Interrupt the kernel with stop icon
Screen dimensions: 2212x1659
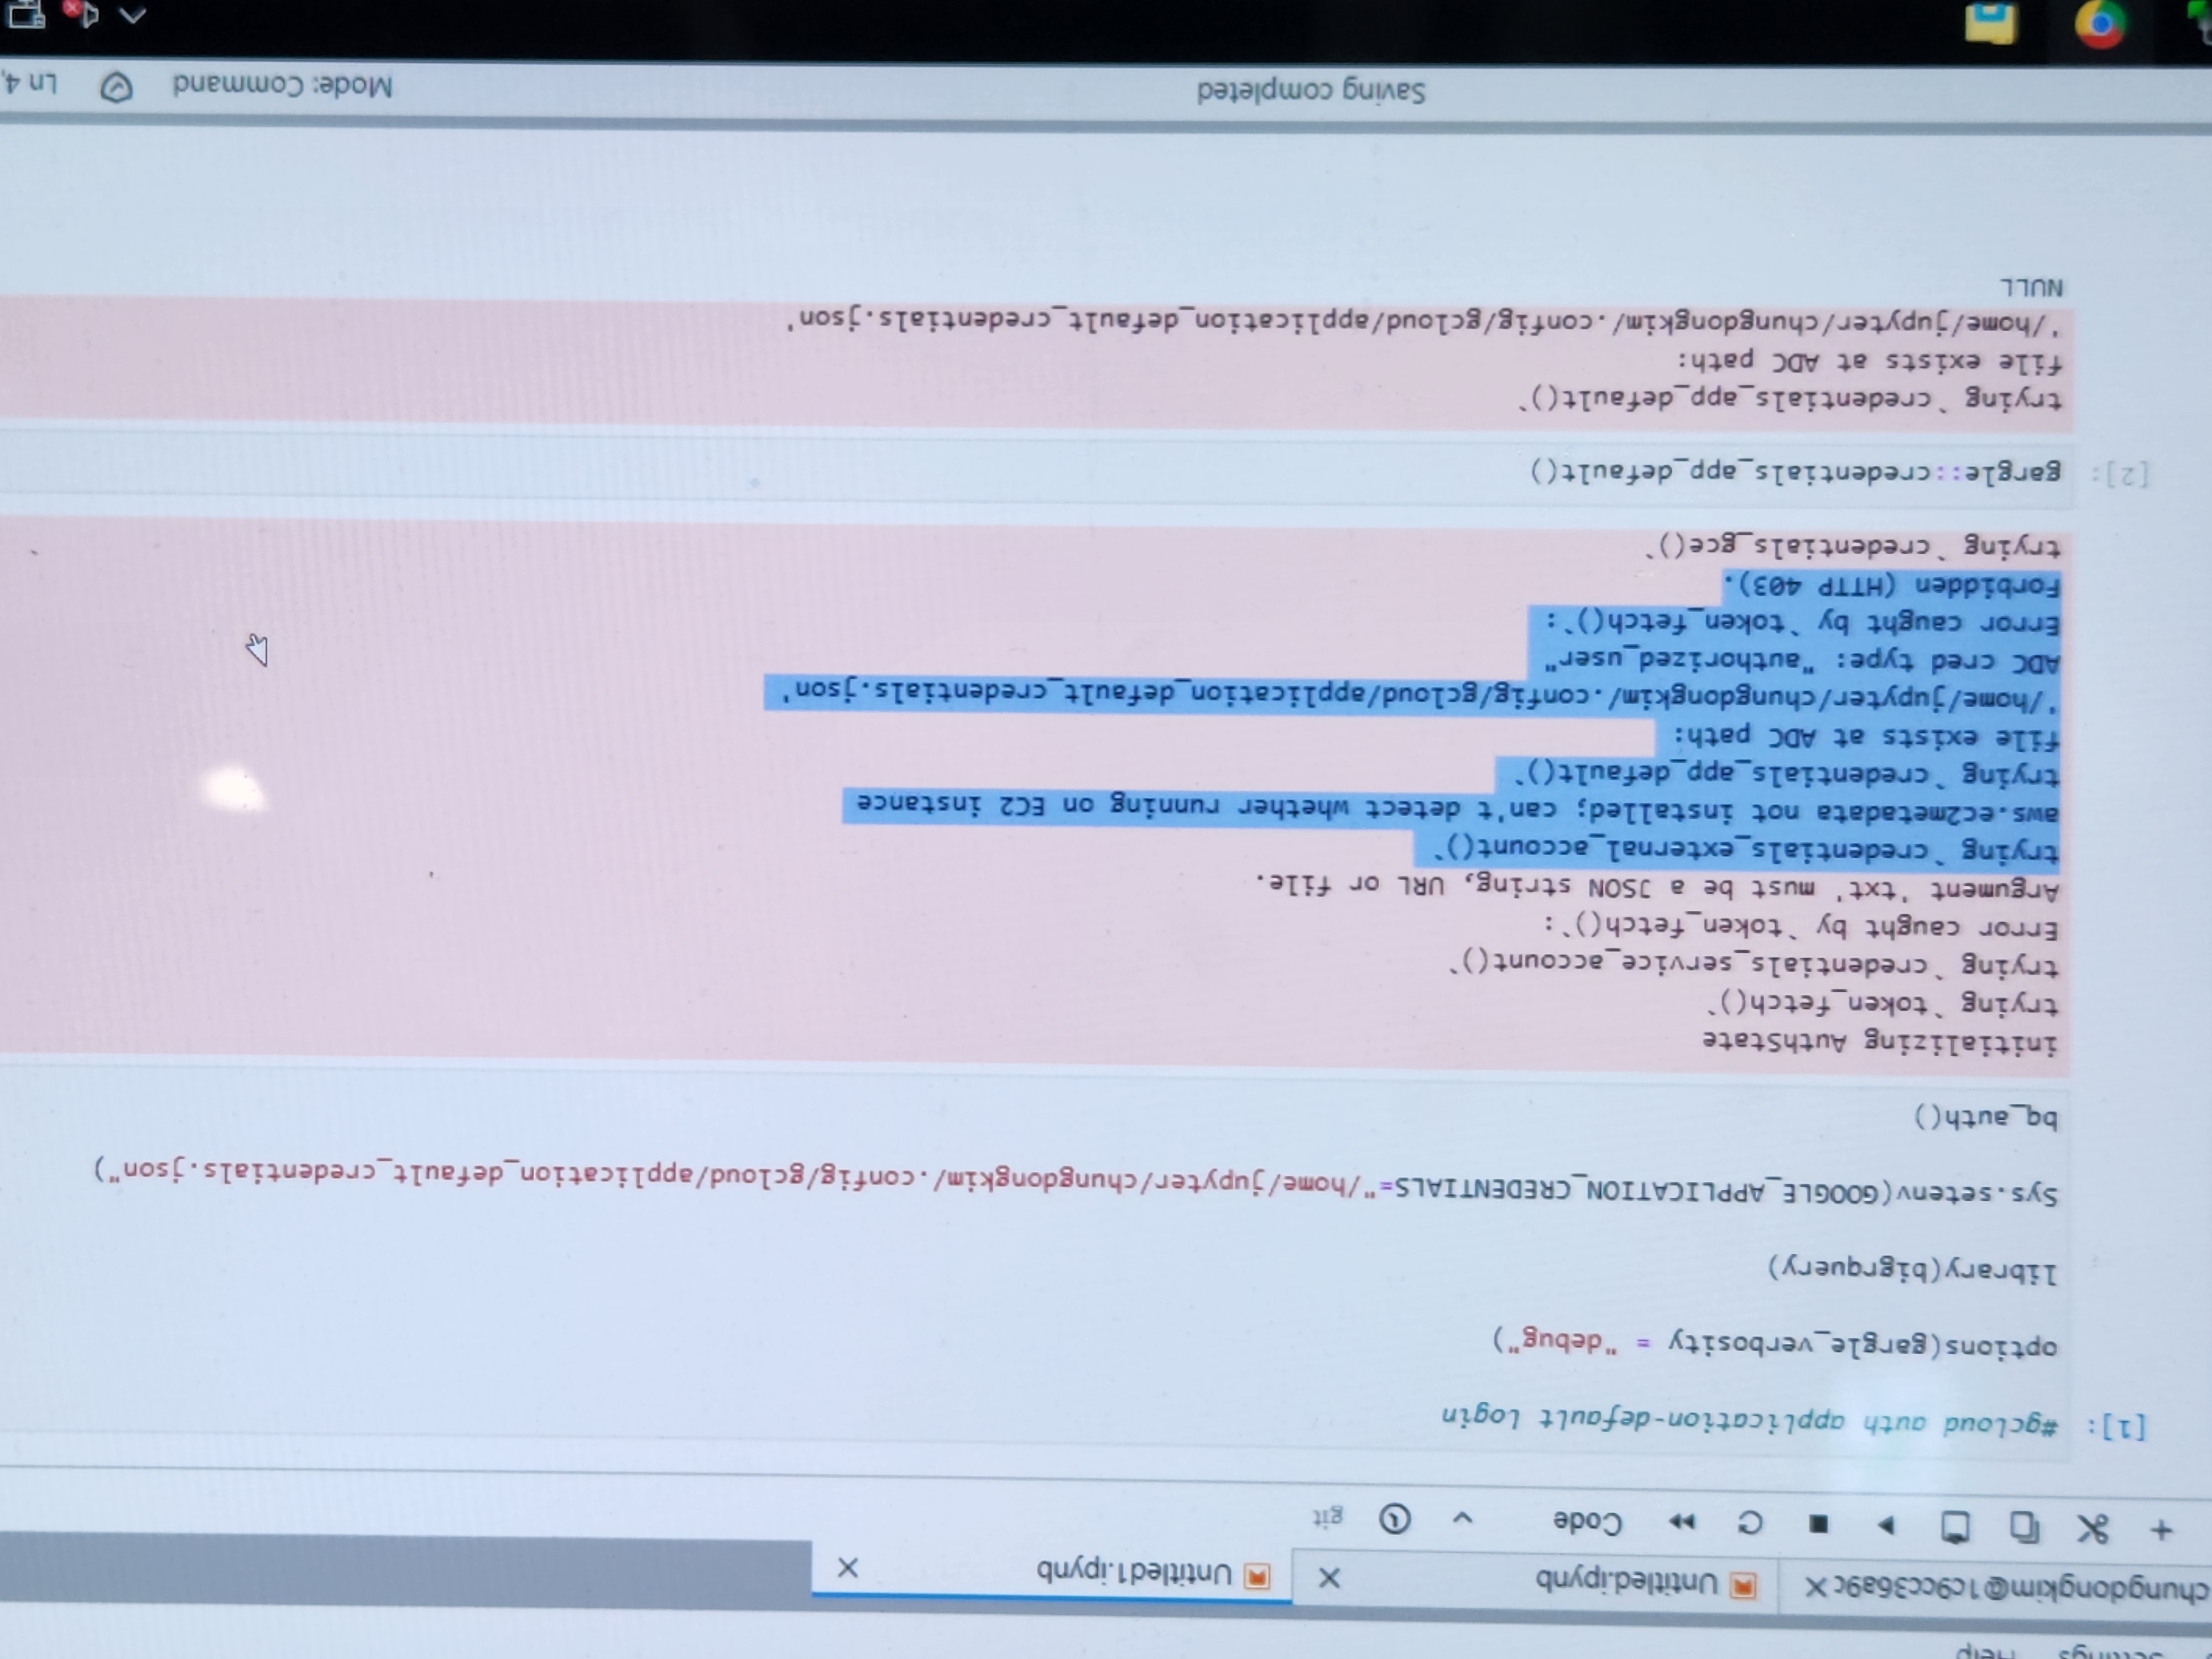tap(1819, 1524)
